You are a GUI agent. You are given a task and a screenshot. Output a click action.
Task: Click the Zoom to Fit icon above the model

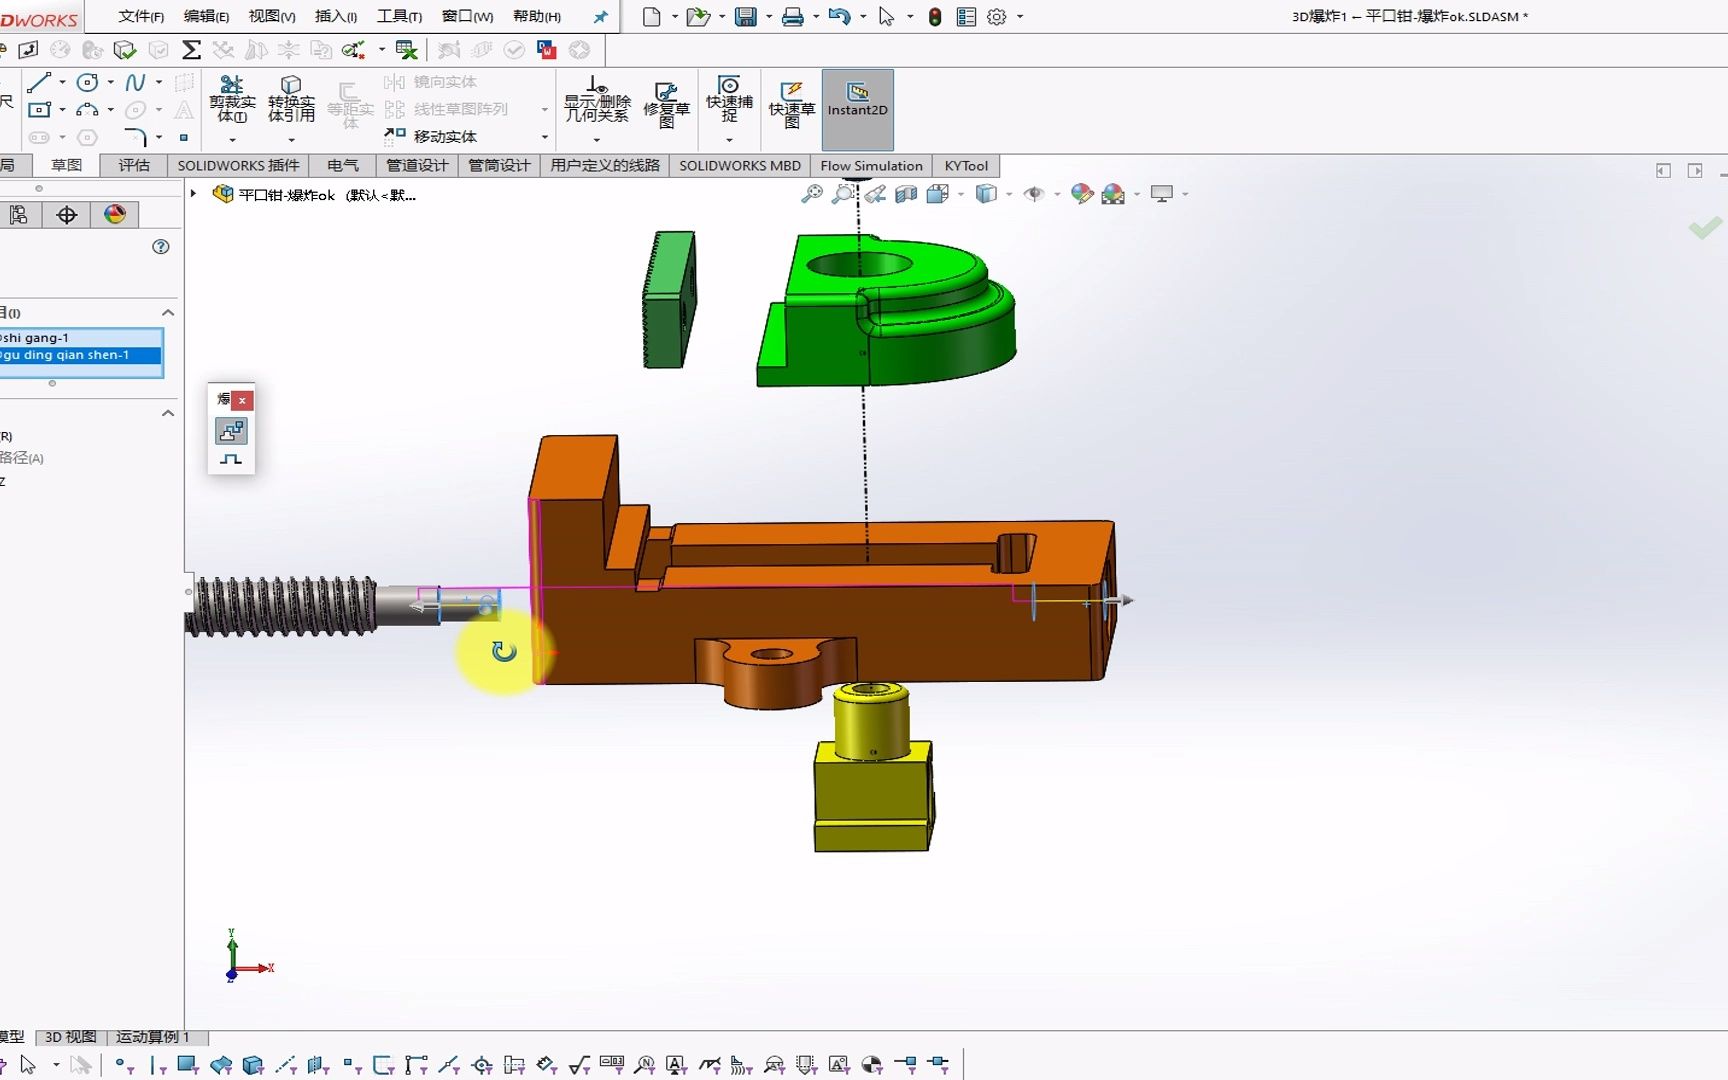(814, 194)
